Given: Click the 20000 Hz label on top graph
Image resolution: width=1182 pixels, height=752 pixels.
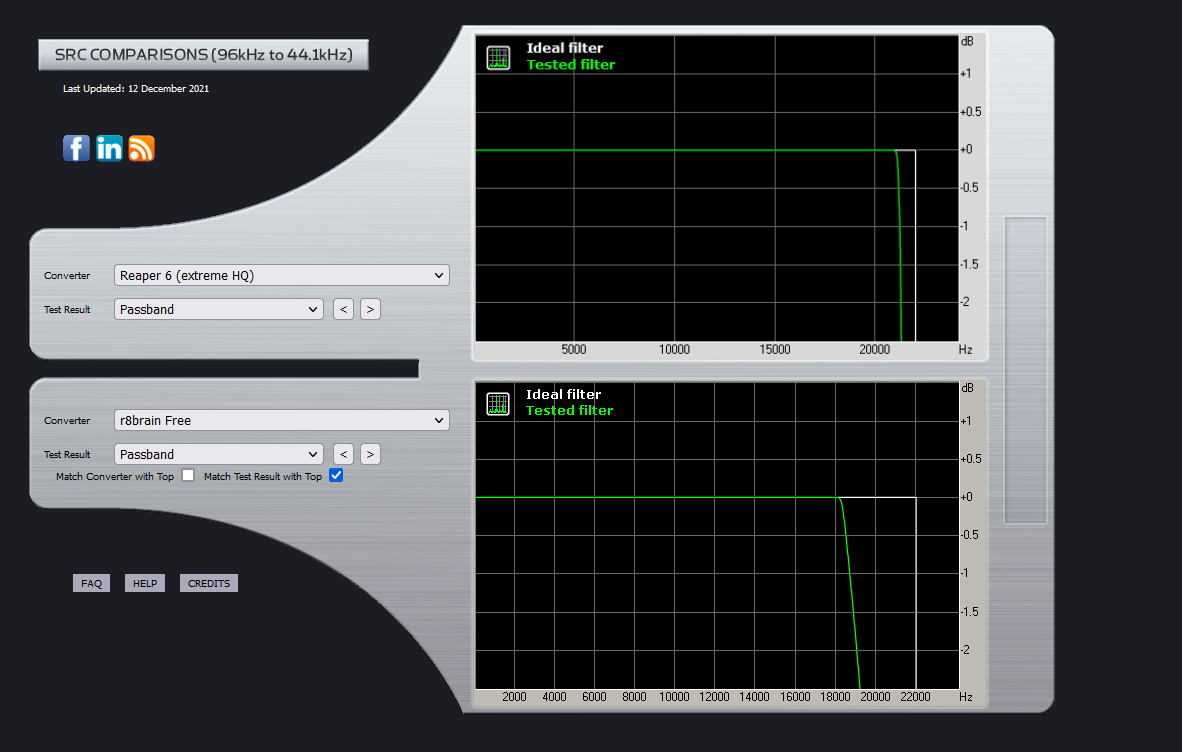Looking at the screenshot, I should point(874,350).
